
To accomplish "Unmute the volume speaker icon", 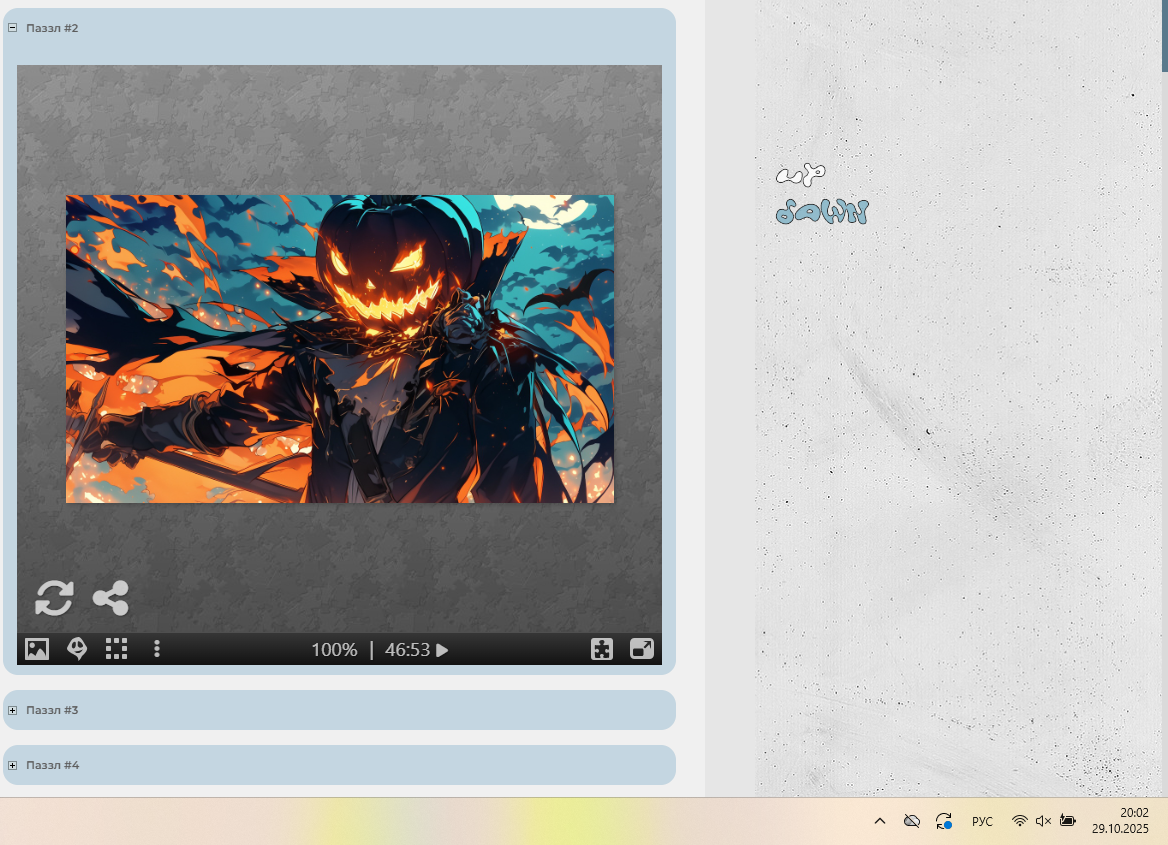I will pyautogui.click(x=1043, y=821).
